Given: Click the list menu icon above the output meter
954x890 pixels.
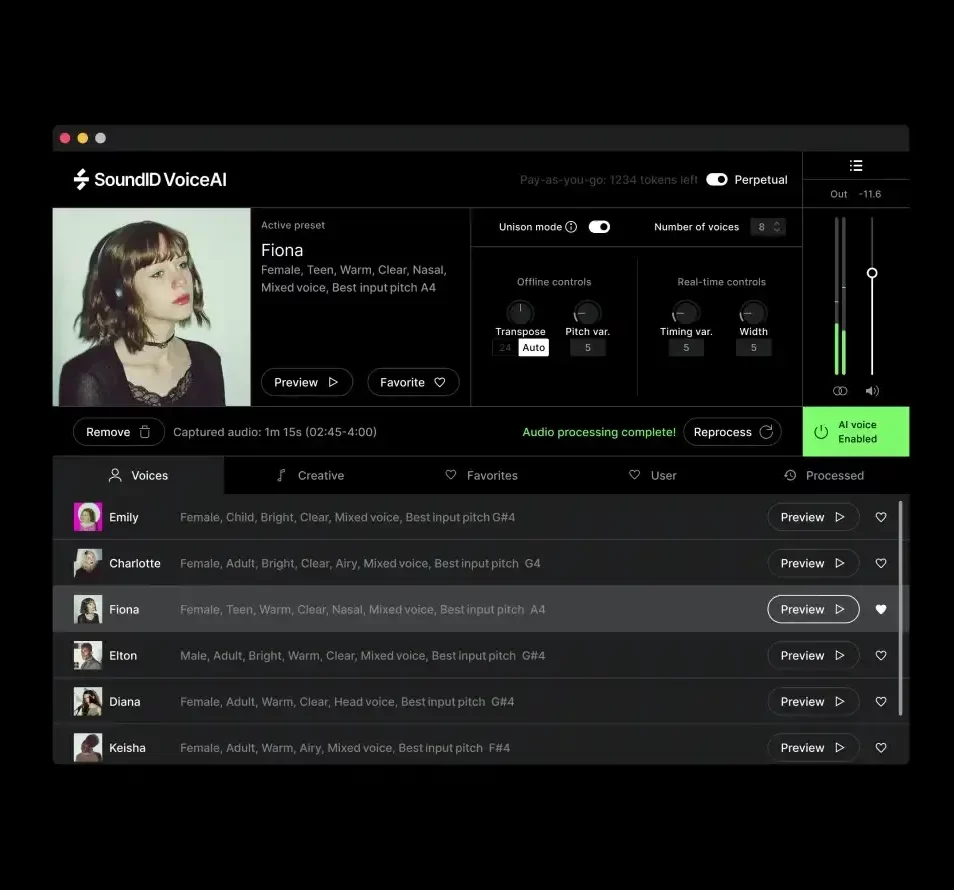Looking at the screenshot, I should coord(855,166).
